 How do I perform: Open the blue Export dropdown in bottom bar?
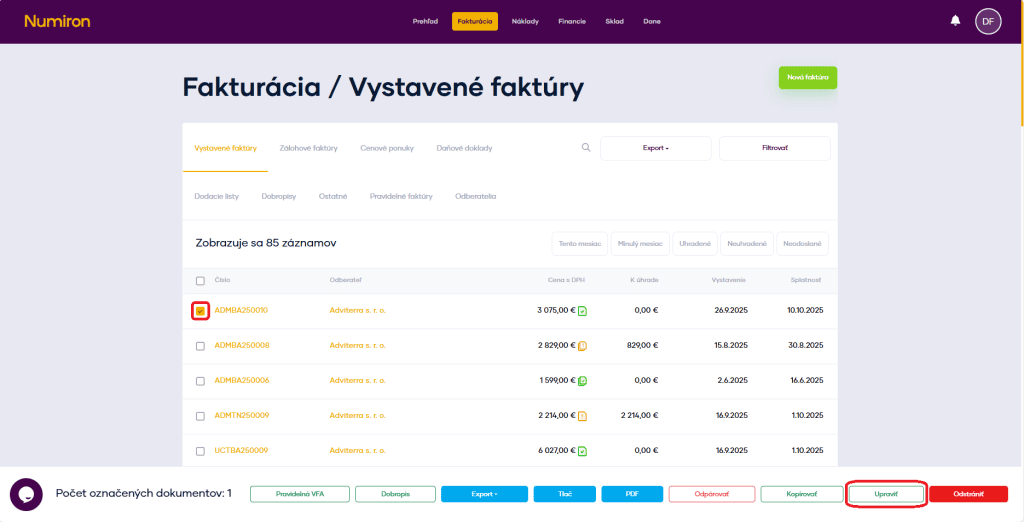pyautogui.click(x=484, y=495)
